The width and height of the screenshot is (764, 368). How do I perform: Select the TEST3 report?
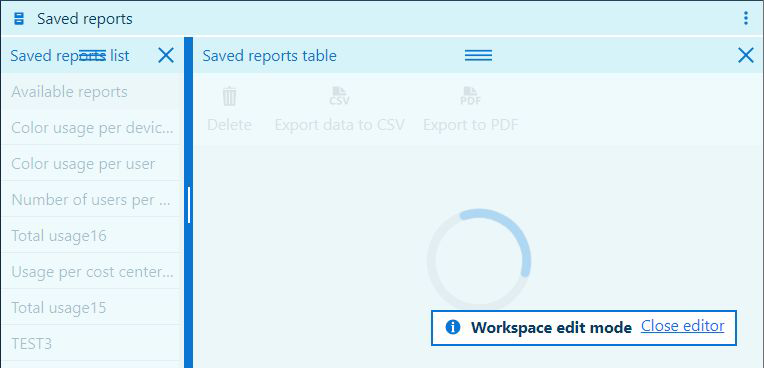(93, 344)
